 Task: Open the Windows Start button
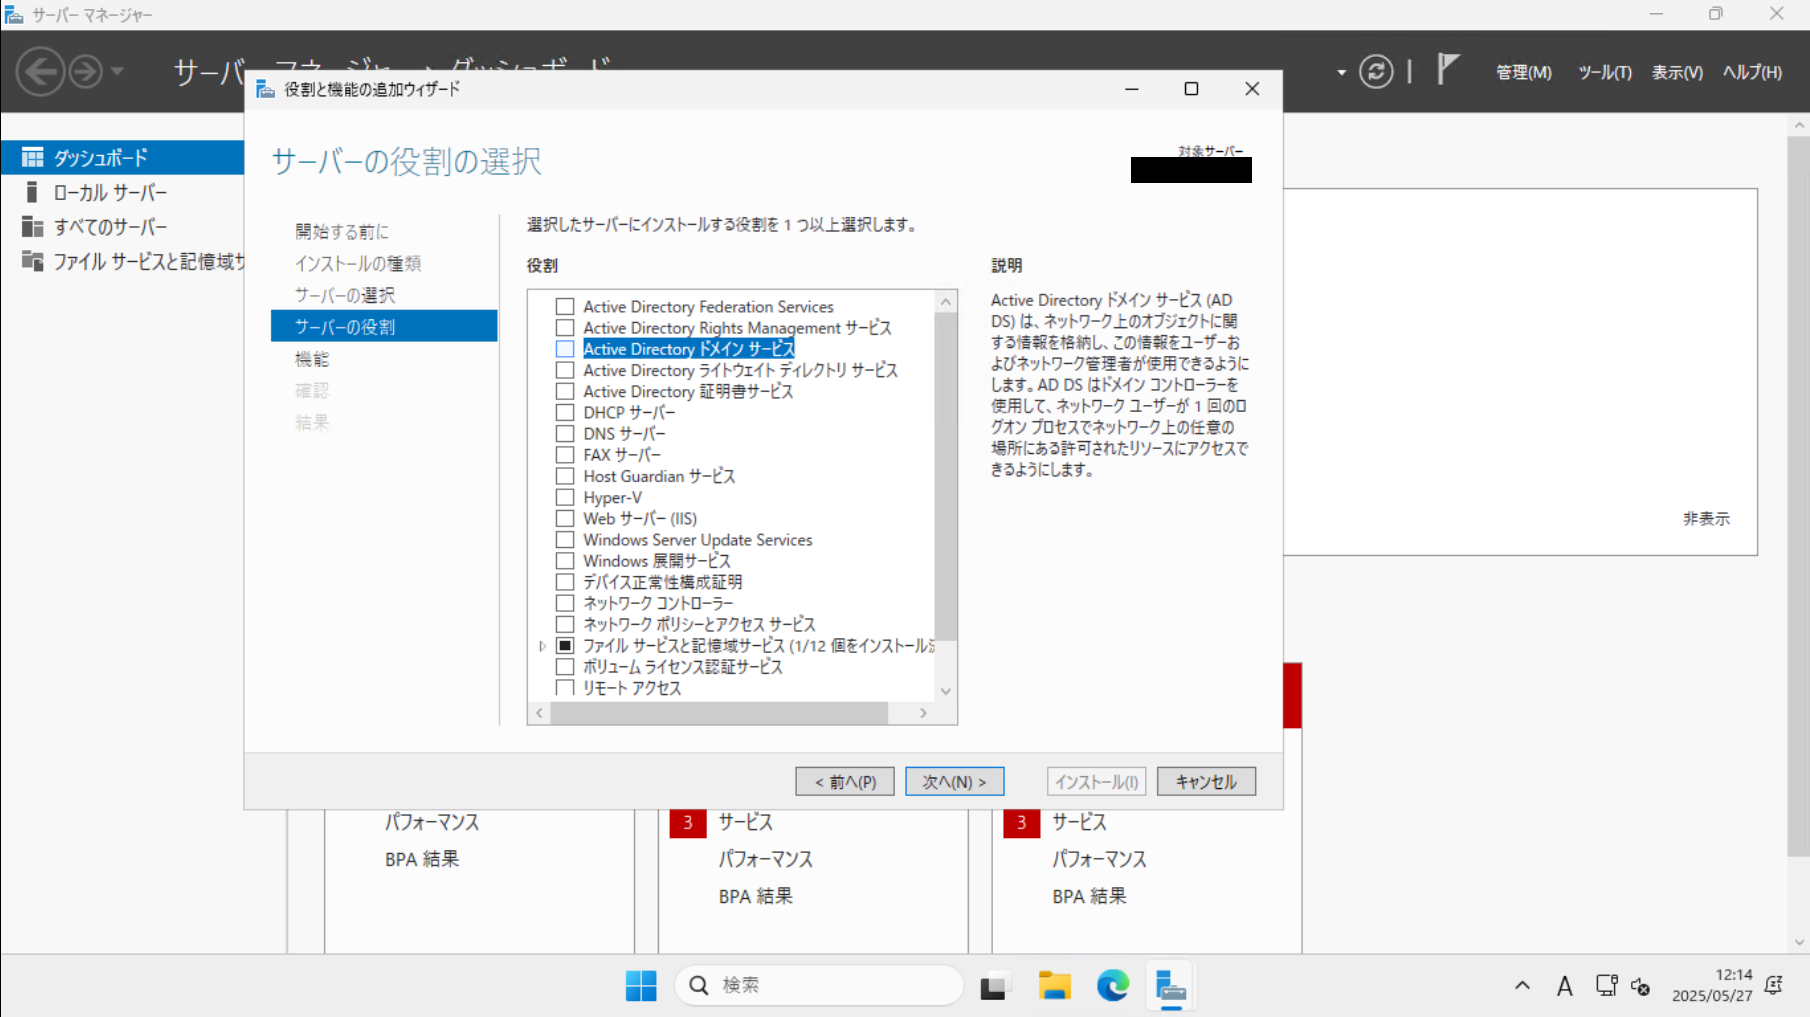click(x=641, y=986)
